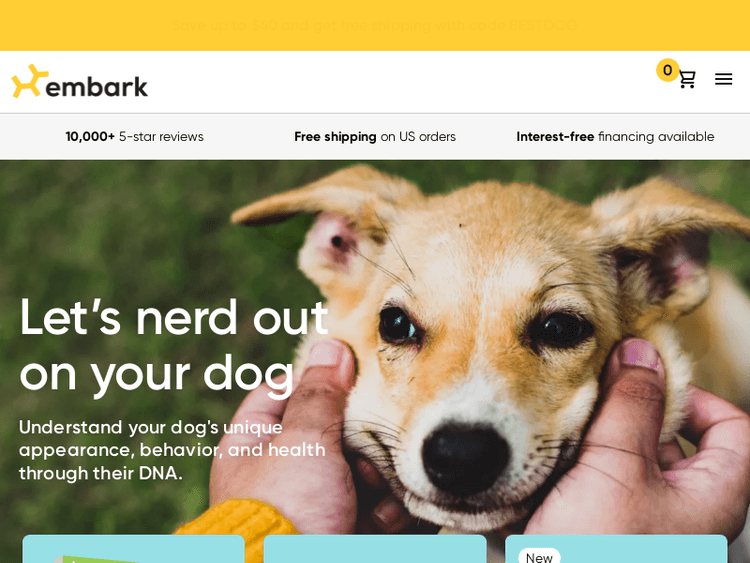Click the puppy's black nose
Screen dimensions: 750x563
click(465, 460)
